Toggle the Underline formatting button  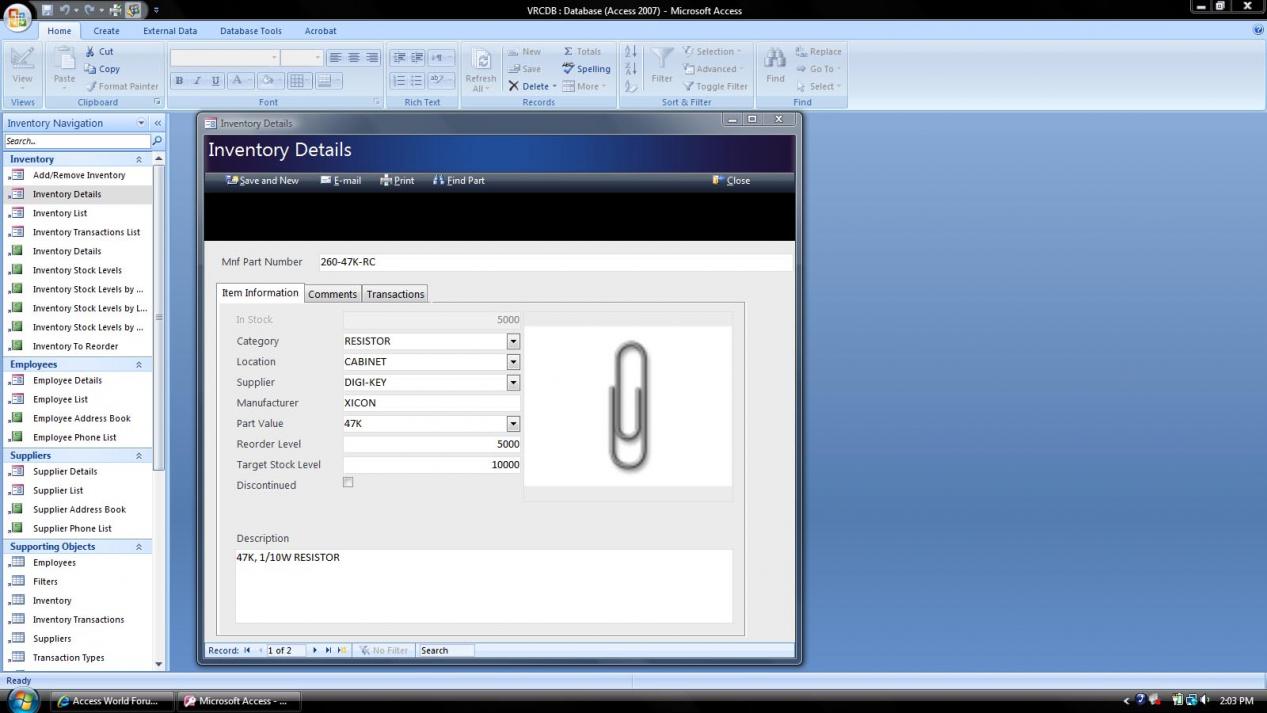point(215,81)
